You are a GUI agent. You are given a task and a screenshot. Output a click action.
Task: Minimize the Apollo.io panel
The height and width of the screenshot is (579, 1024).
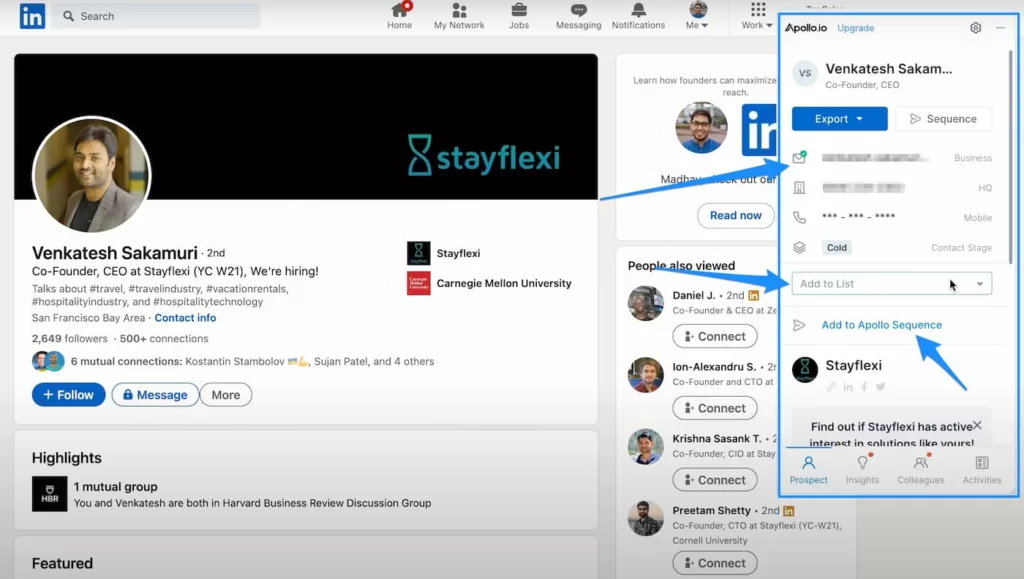pyautogui.click(x=1000, y=28)
